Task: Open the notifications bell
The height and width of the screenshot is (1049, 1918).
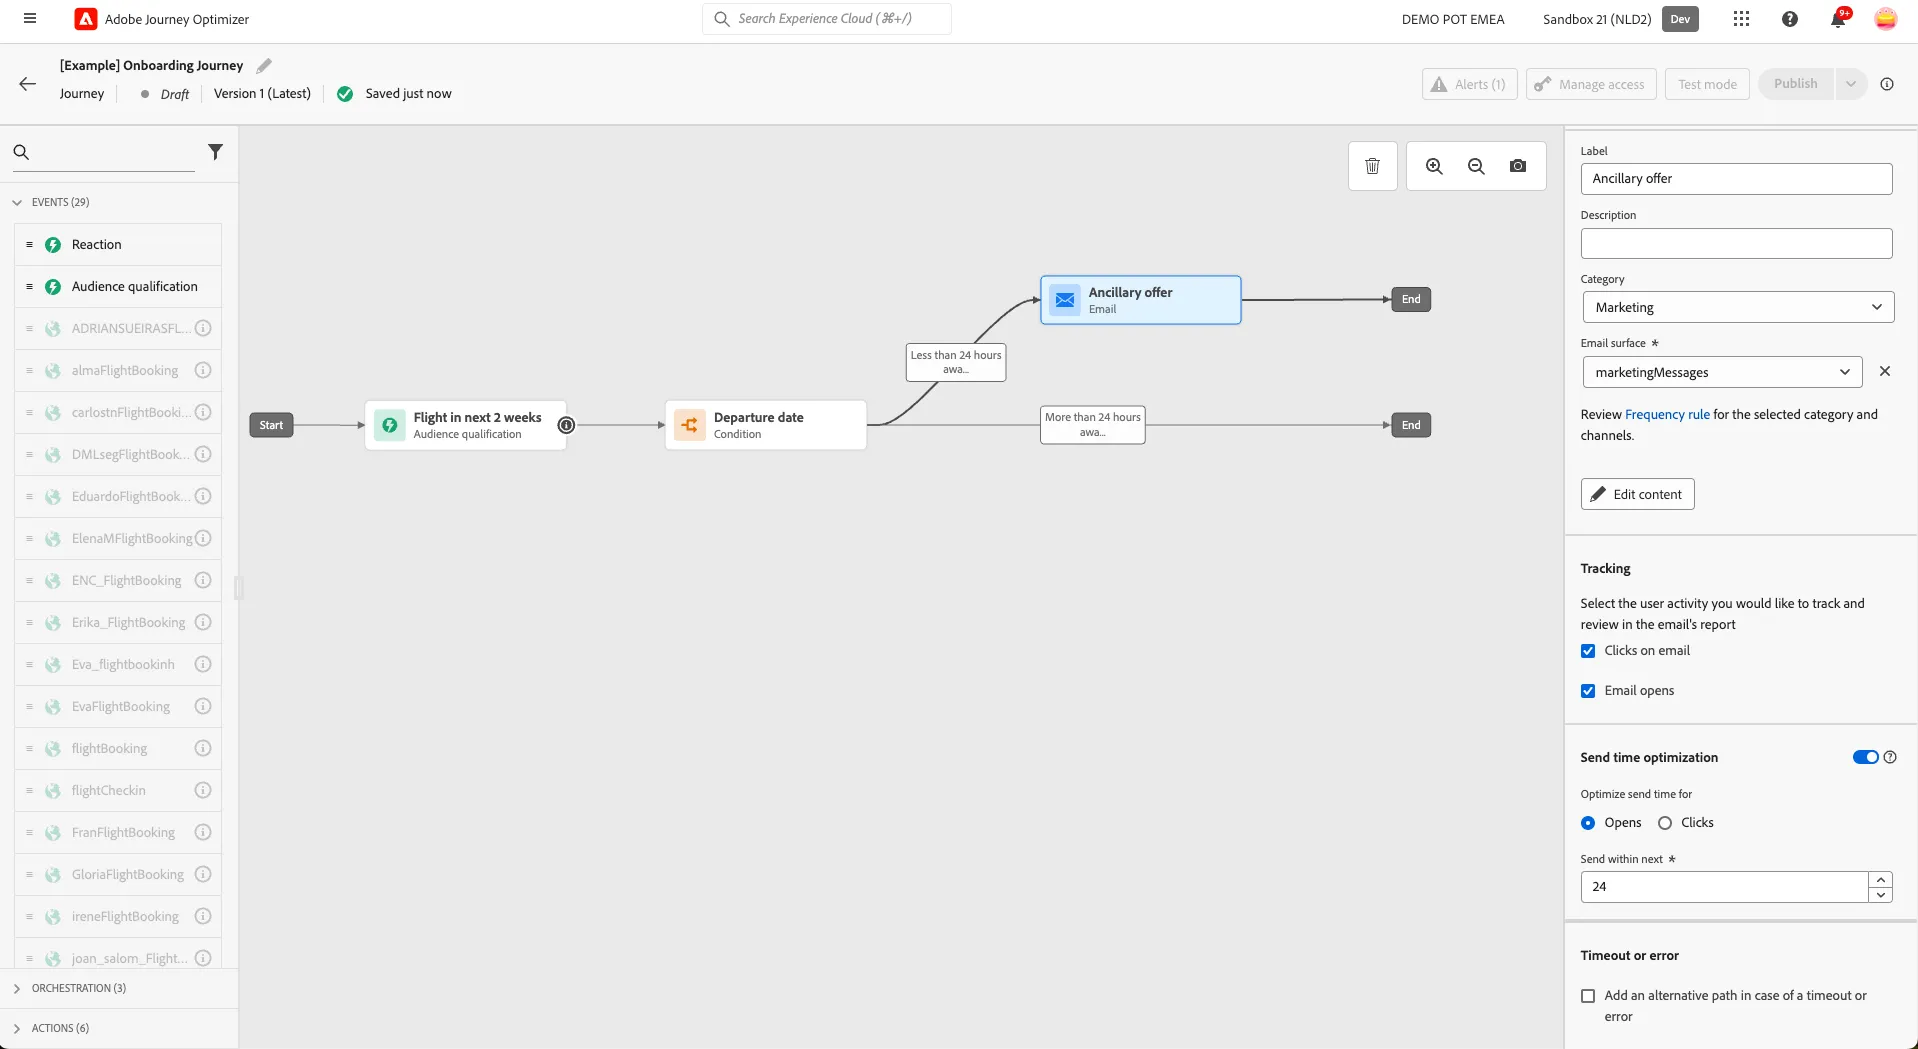Action: click(1838, 19)
